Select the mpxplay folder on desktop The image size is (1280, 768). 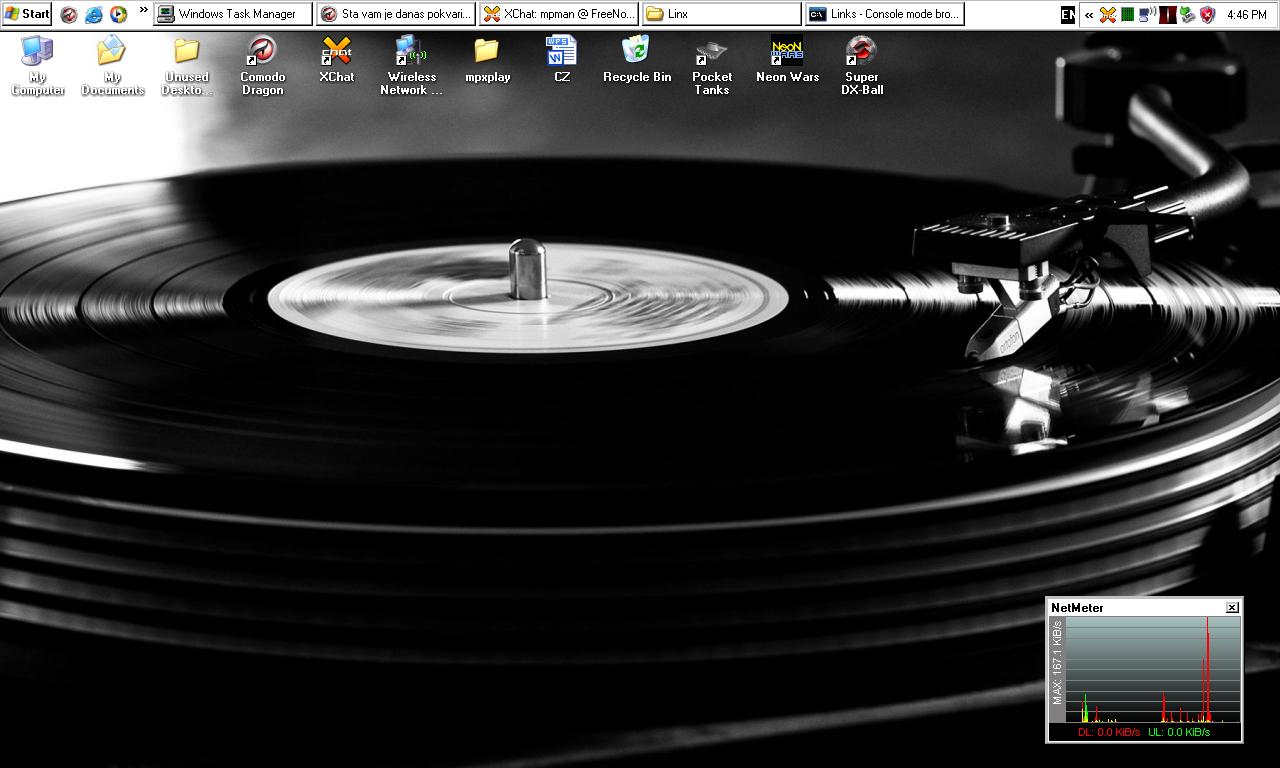coord(487,52)
